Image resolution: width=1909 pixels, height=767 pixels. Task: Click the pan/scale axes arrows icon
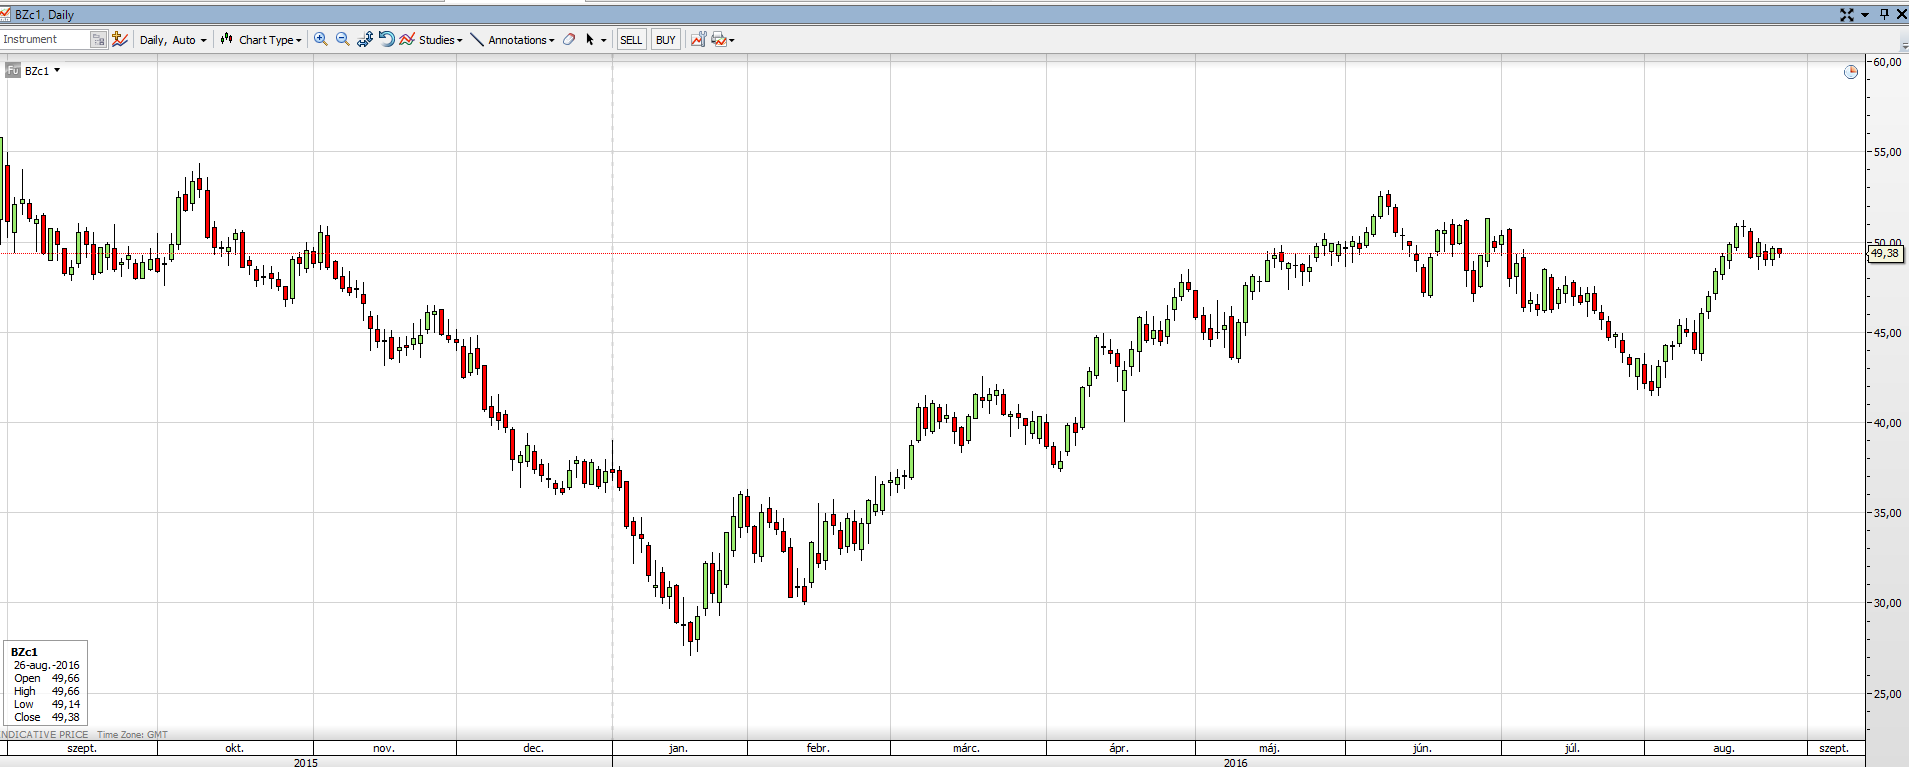(365, 39)
